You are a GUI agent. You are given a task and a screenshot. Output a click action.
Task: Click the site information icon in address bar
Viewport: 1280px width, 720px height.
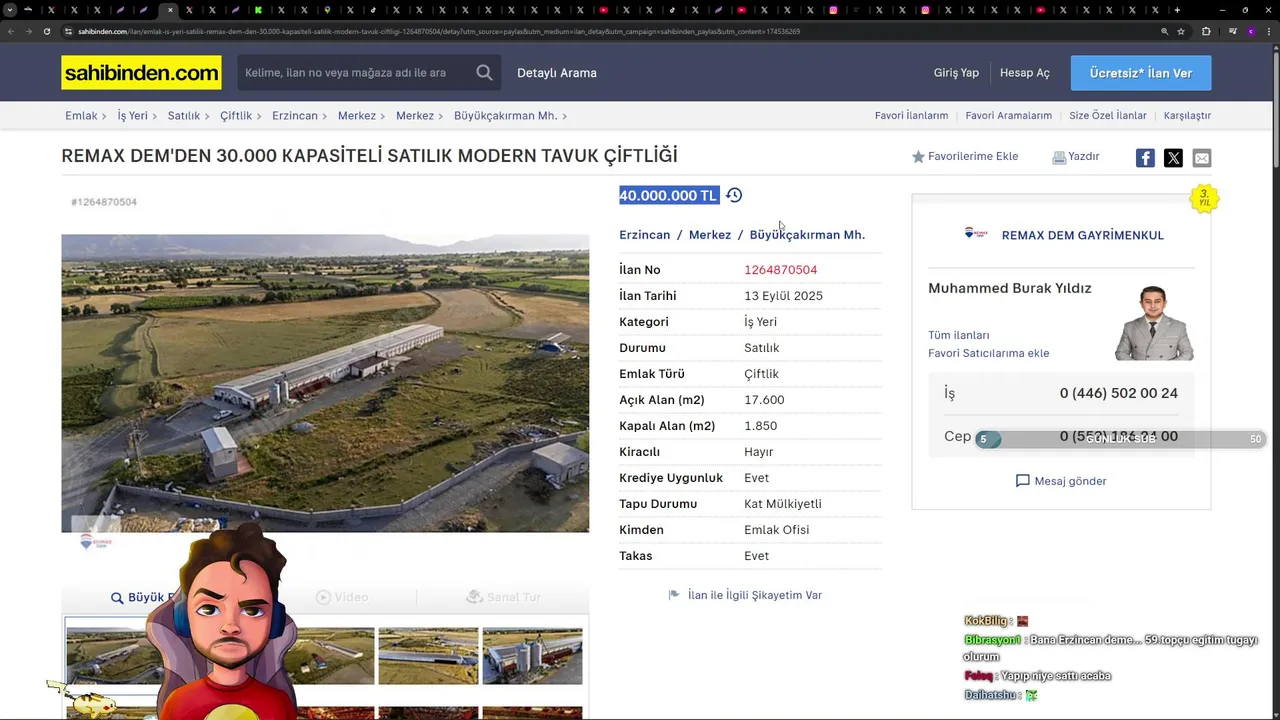tap(68, 31)
